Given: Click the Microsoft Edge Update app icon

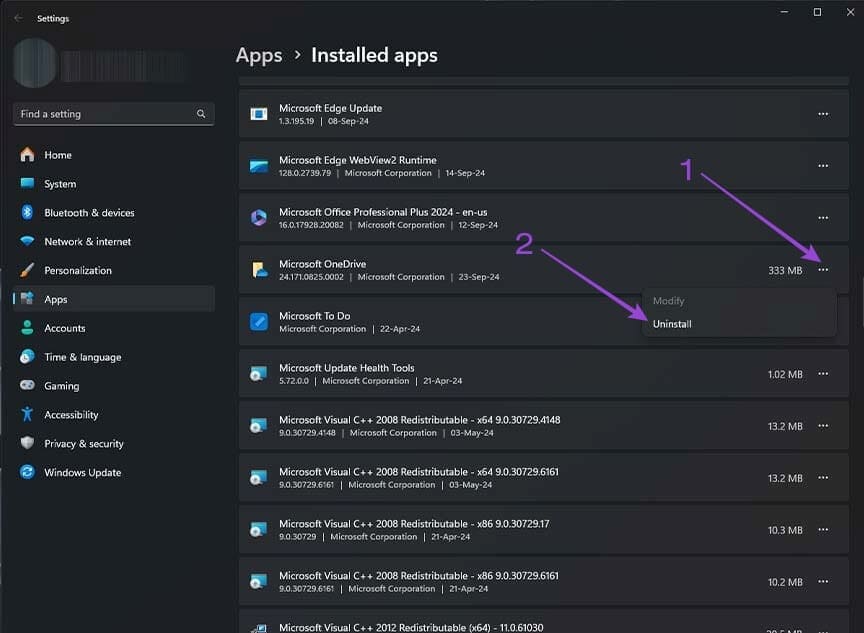Looking at the screenshot, I should 258,114.
